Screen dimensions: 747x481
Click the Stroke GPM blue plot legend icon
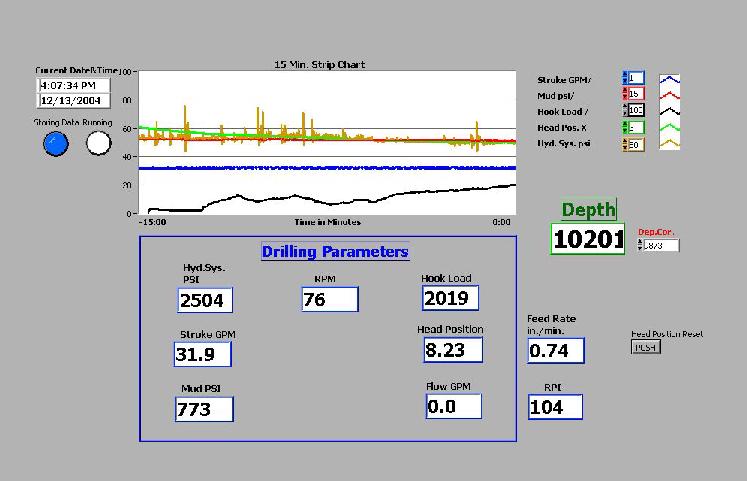(671, 78)
